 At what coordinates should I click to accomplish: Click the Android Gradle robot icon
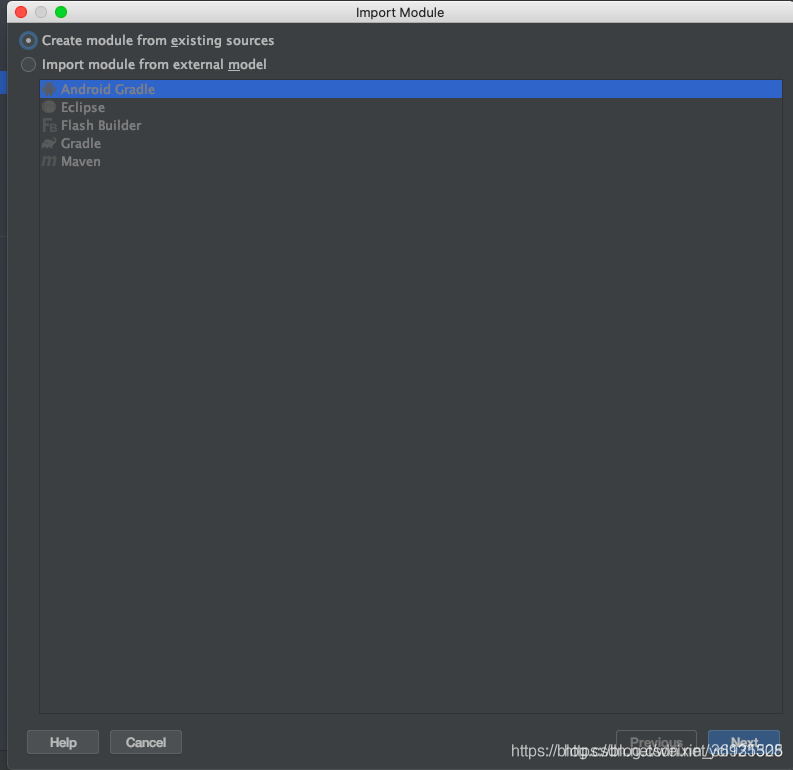tap(49, 89)
